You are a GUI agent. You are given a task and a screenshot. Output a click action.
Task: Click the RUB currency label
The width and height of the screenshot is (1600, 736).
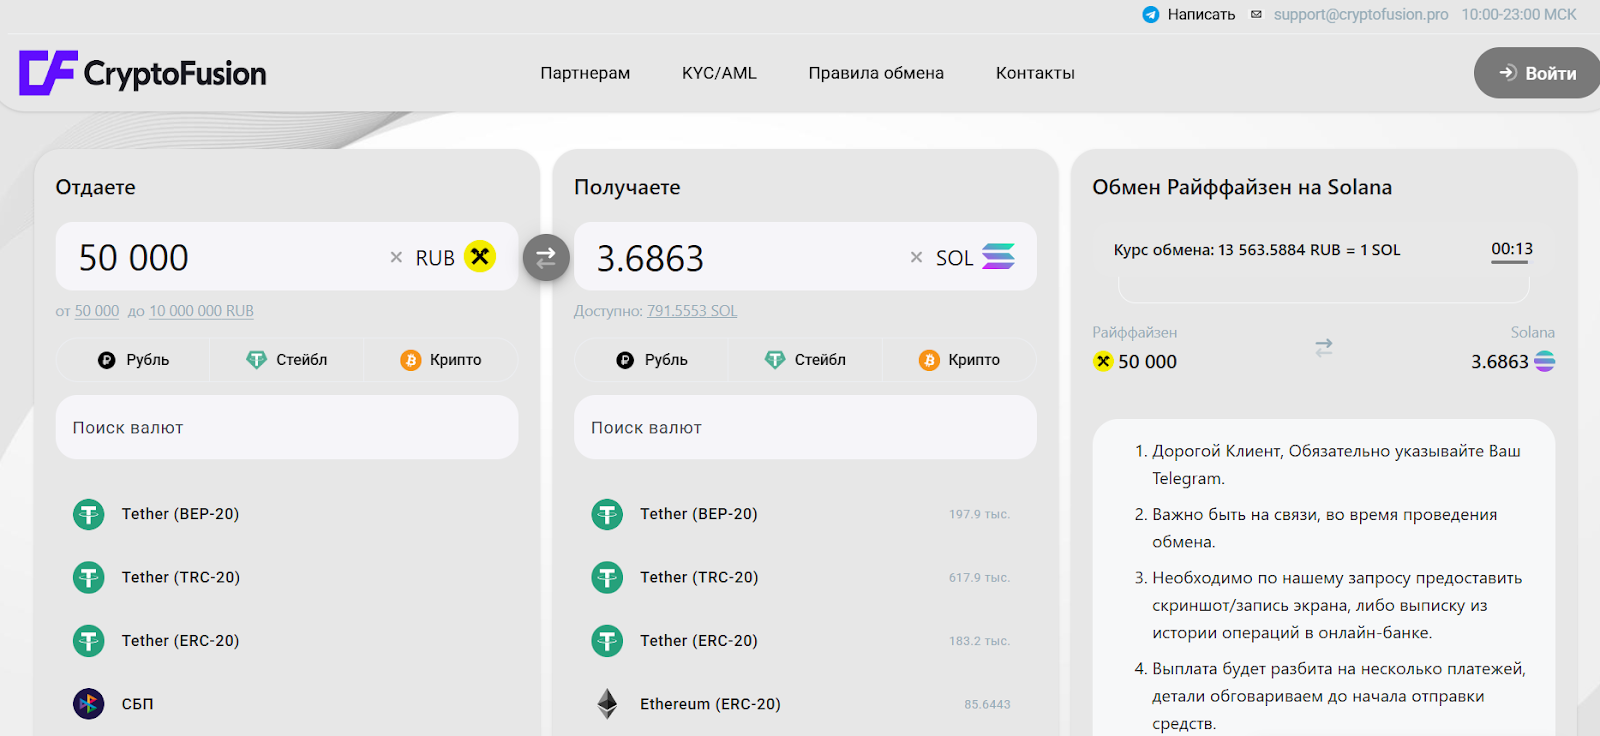click(x=435, y=258)
